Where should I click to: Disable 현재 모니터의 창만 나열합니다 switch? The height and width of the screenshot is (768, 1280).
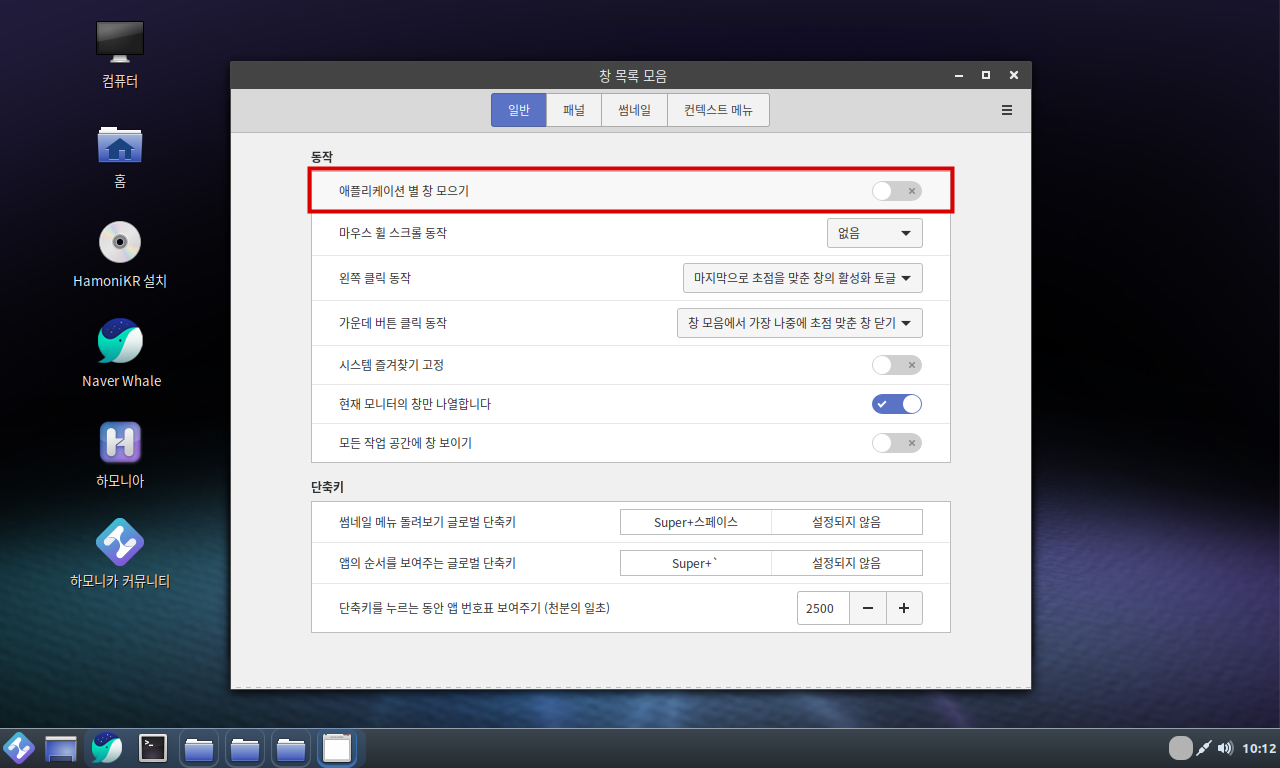(896, 404)
